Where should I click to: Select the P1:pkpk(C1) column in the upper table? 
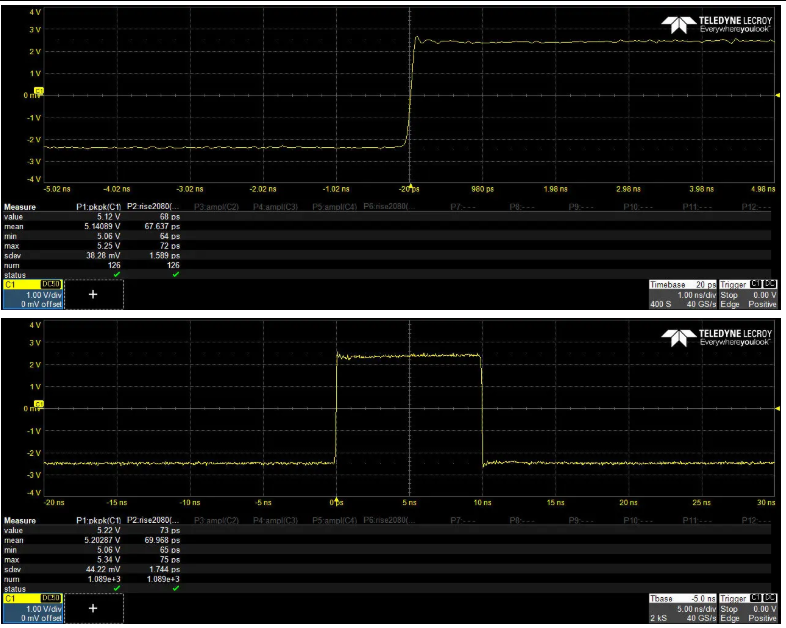pyautogui.click(x=101, y=206)
